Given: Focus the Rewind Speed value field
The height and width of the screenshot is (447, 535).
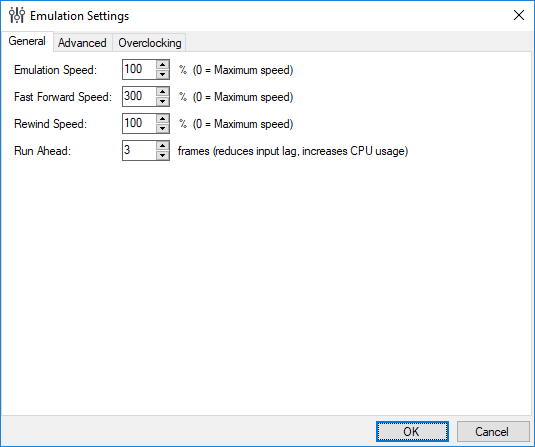Looking at the screenshot, I should pos(140,124).
